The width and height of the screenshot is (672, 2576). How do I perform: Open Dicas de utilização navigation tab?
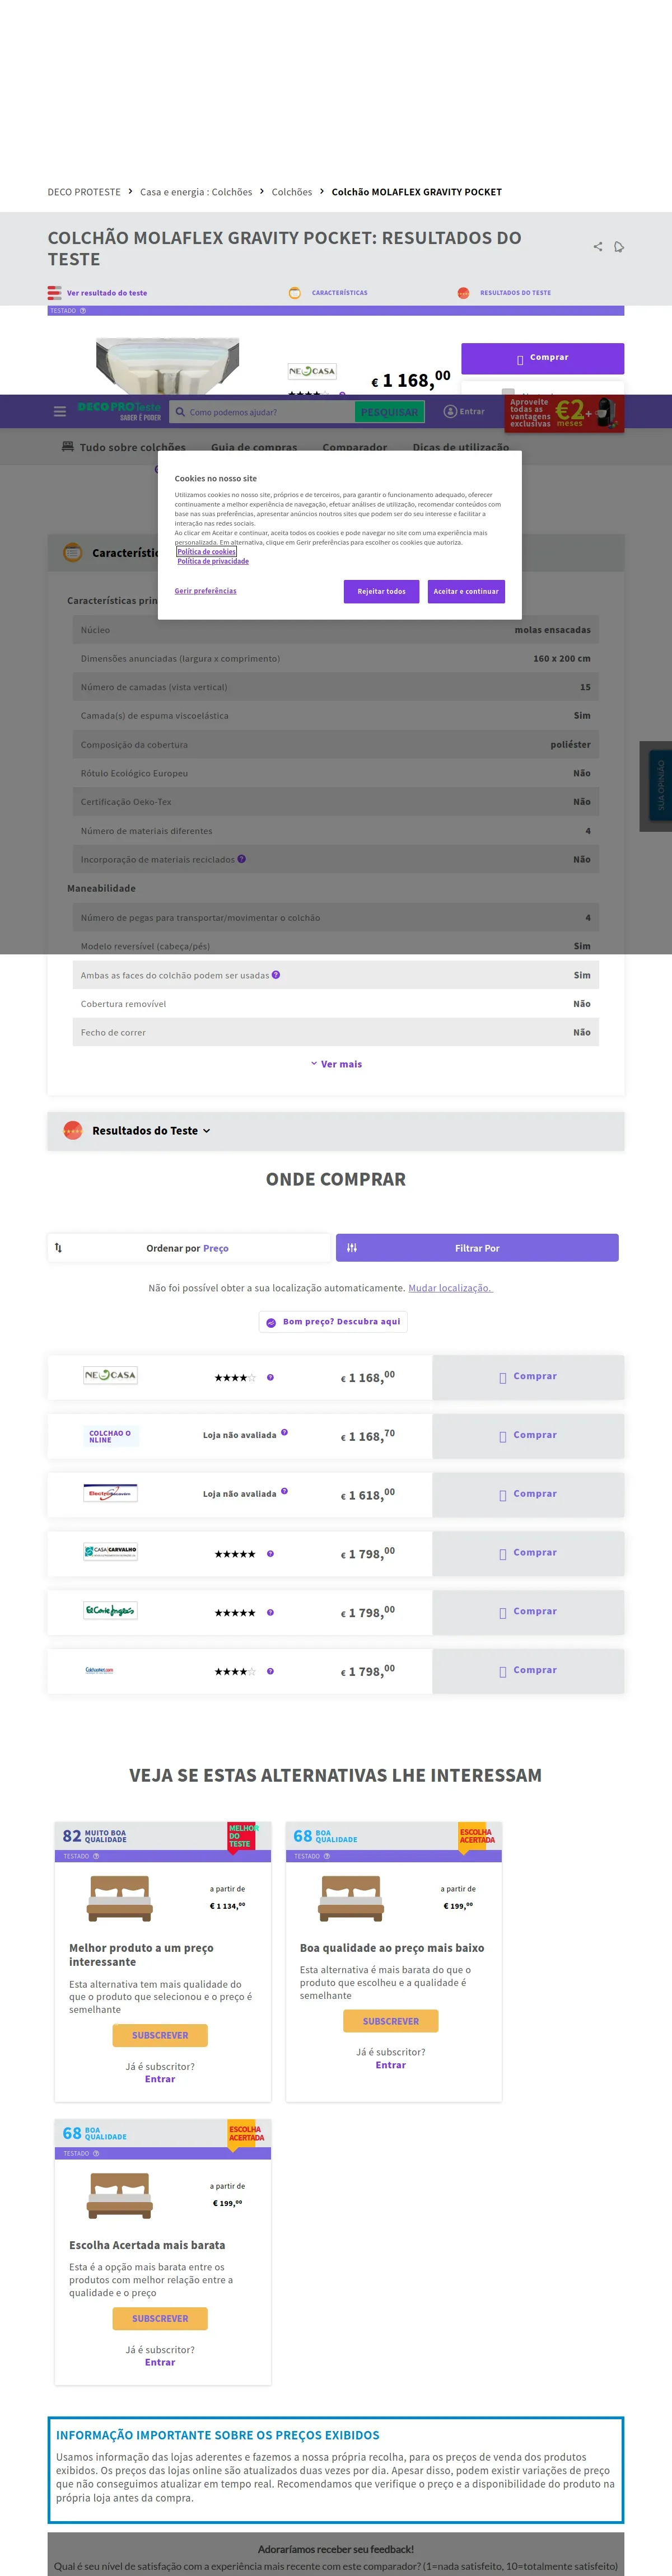tap(461, 447)
